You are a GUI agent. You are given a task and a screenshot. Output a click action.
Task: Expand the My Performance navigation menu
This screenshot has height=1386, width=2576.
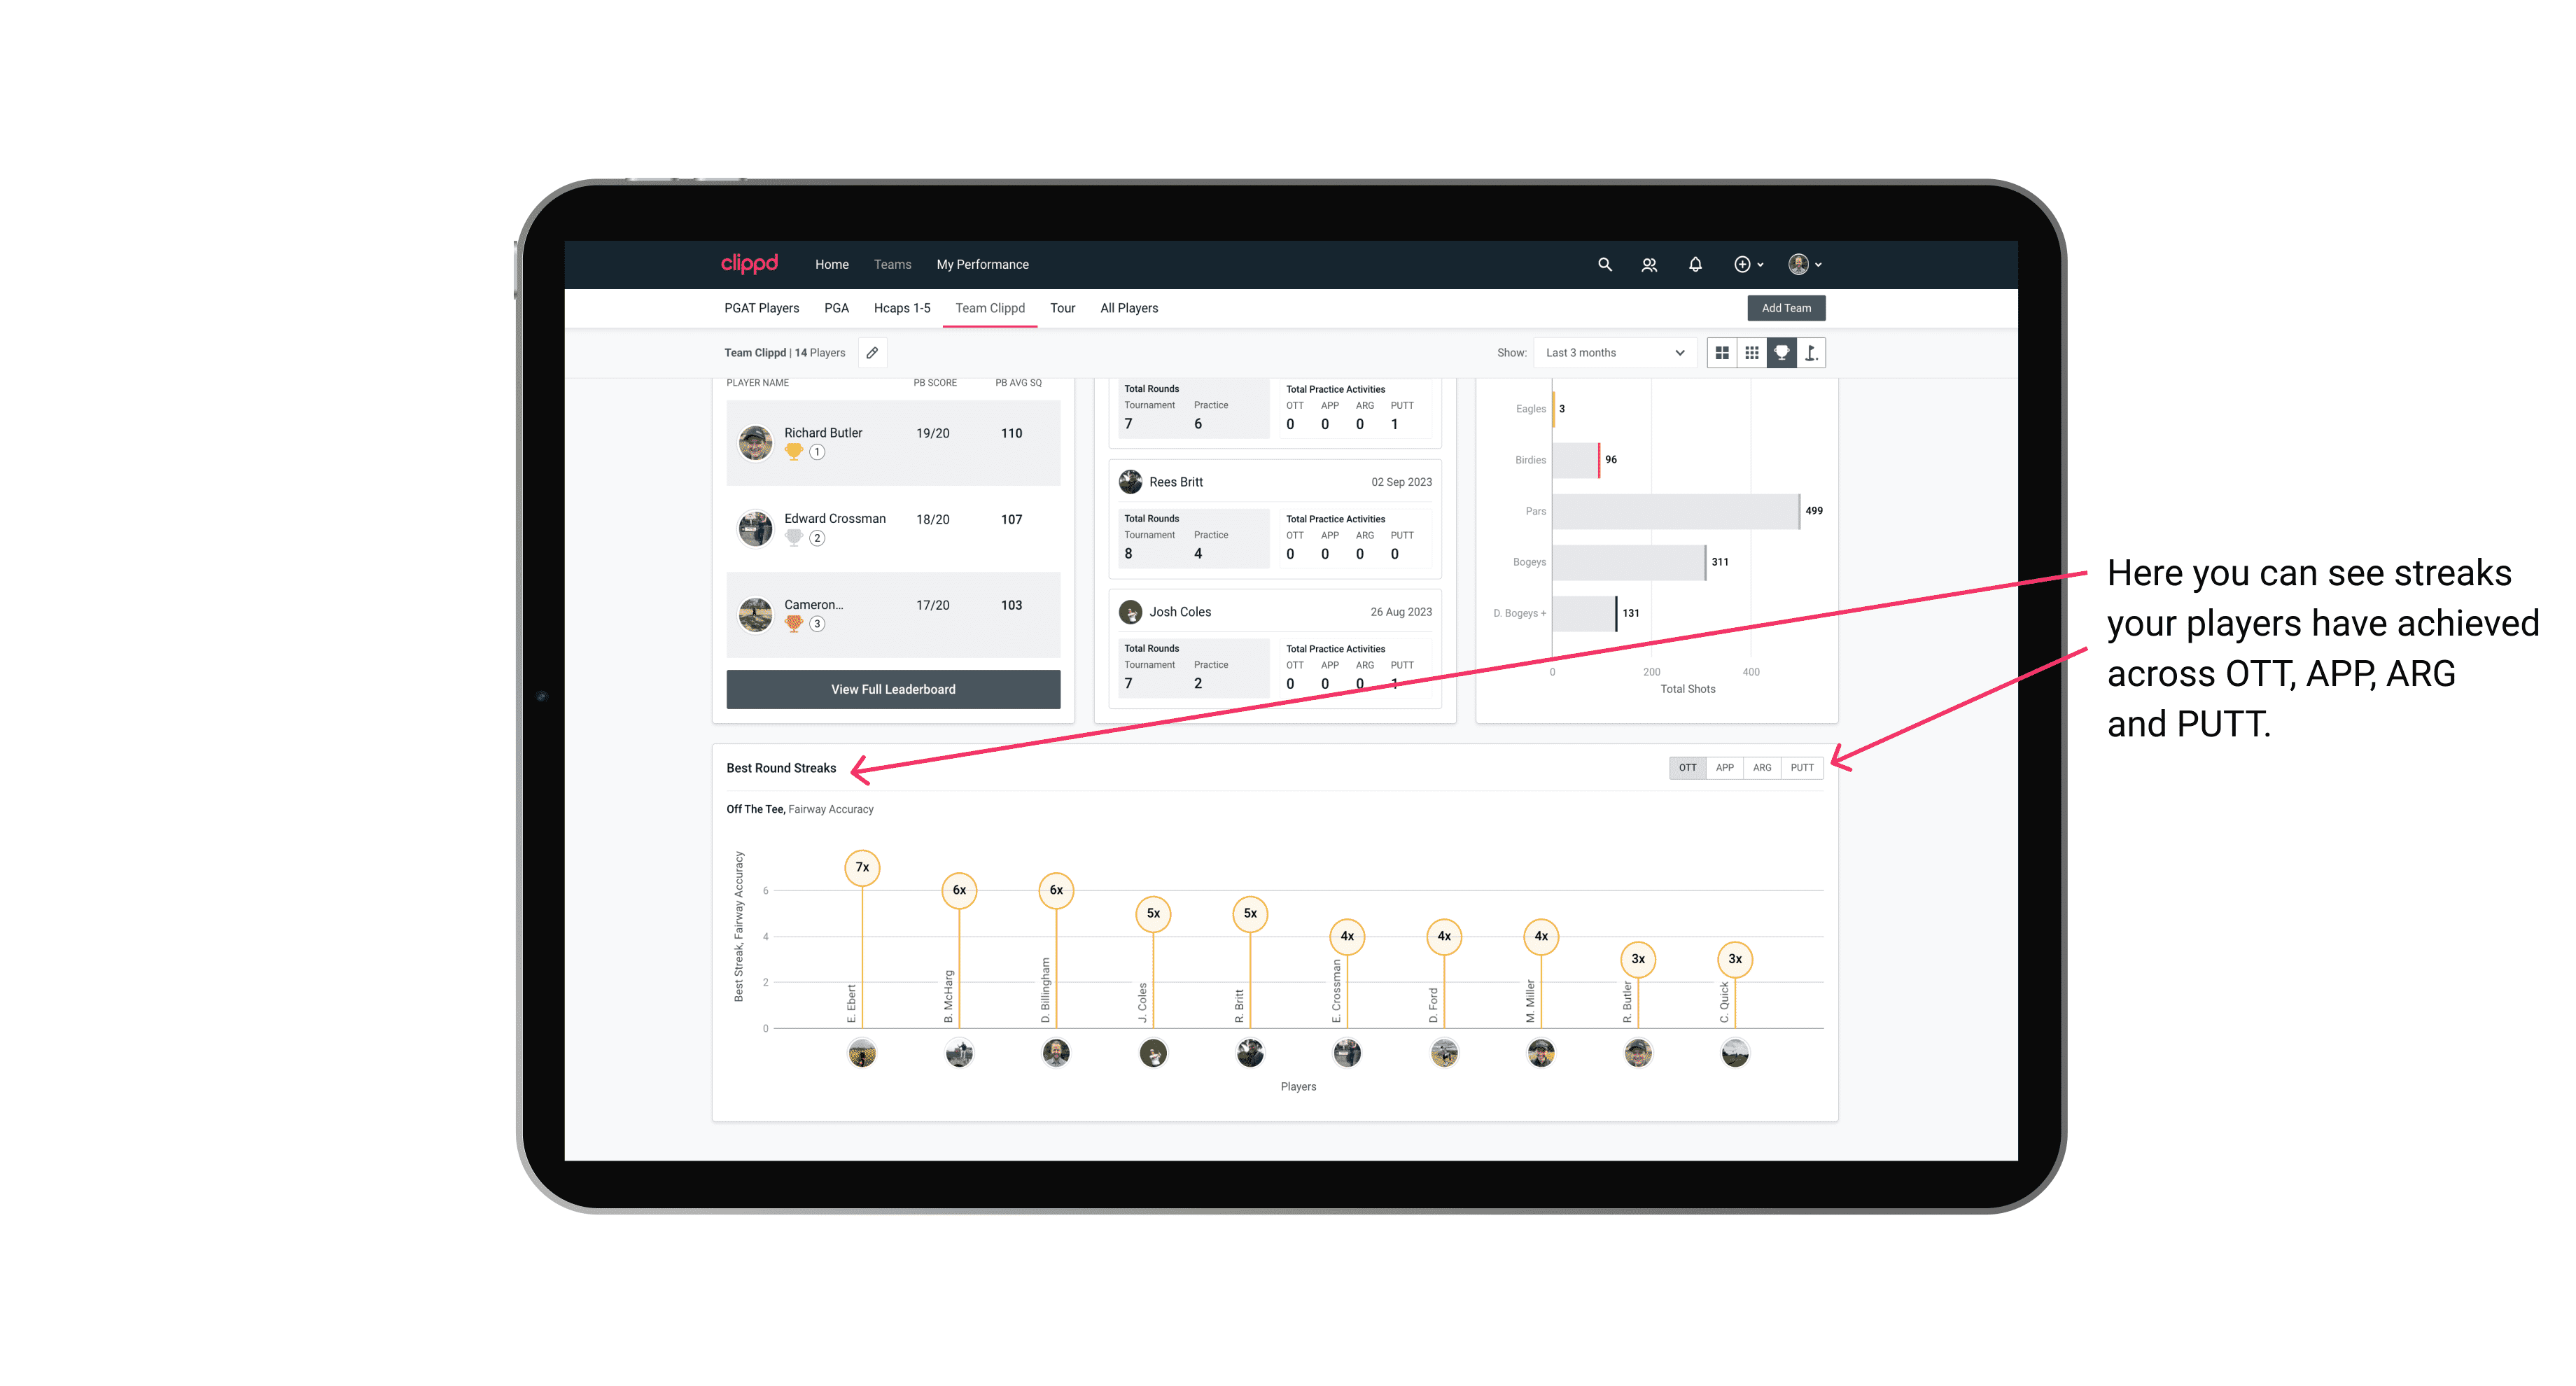(x=983, y=265)
